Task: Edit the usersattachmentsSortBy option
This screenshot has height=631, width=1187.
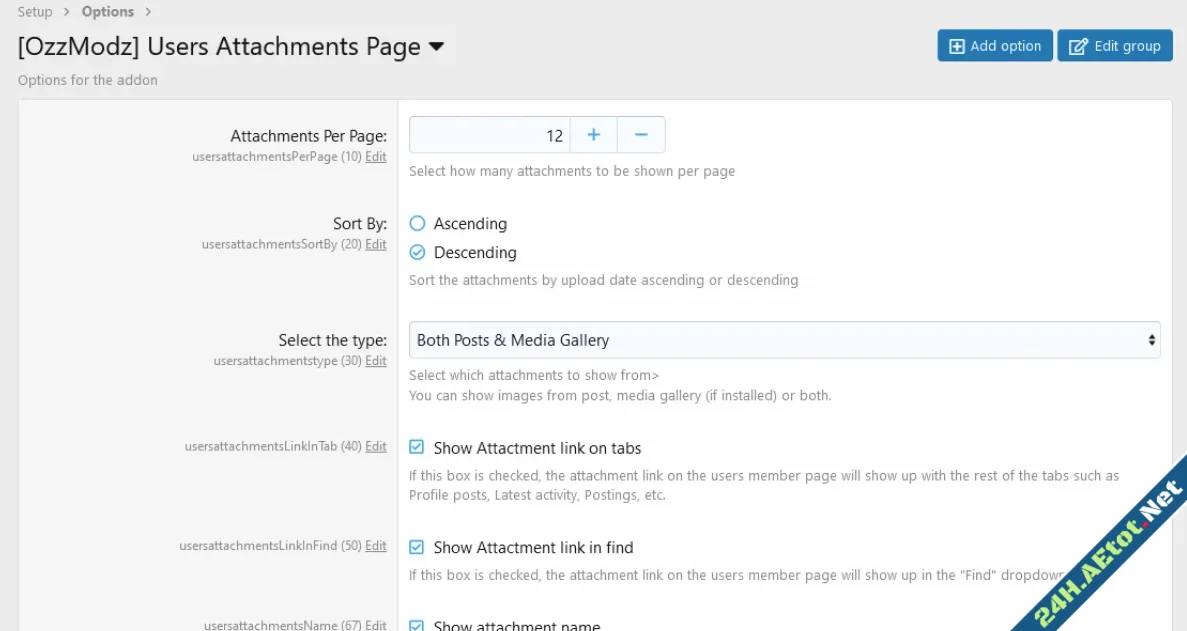Action: point(375,244)
